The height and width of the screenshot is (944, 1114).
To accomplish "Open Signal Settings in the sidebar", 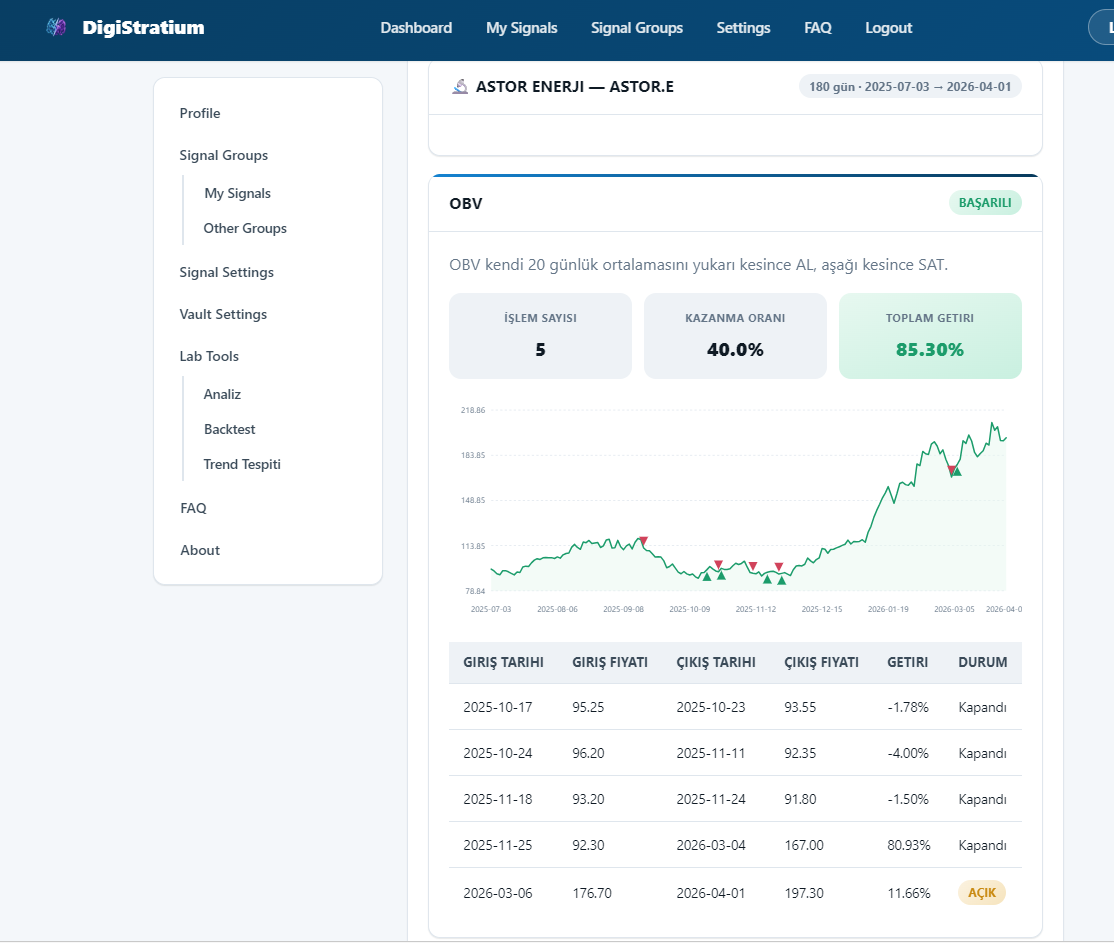I will coord(227,272).
